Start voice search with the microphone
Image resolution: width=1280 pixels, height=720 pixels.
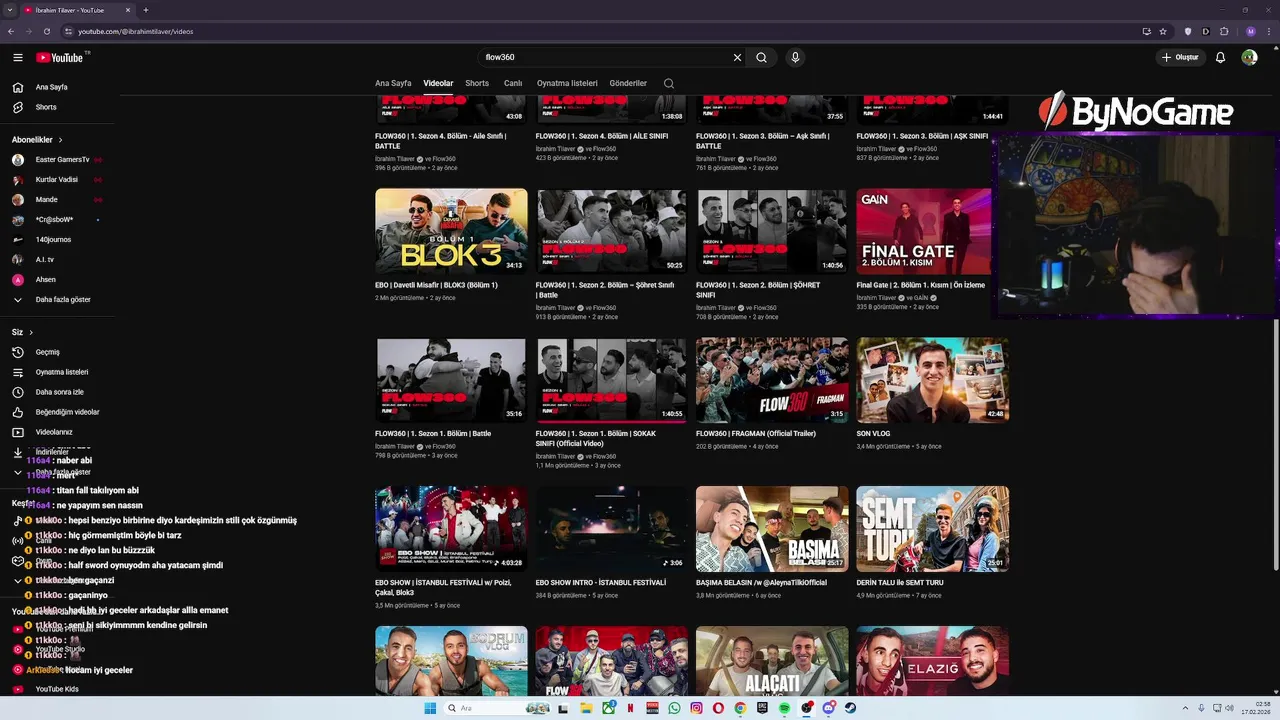tap(795, 57)
